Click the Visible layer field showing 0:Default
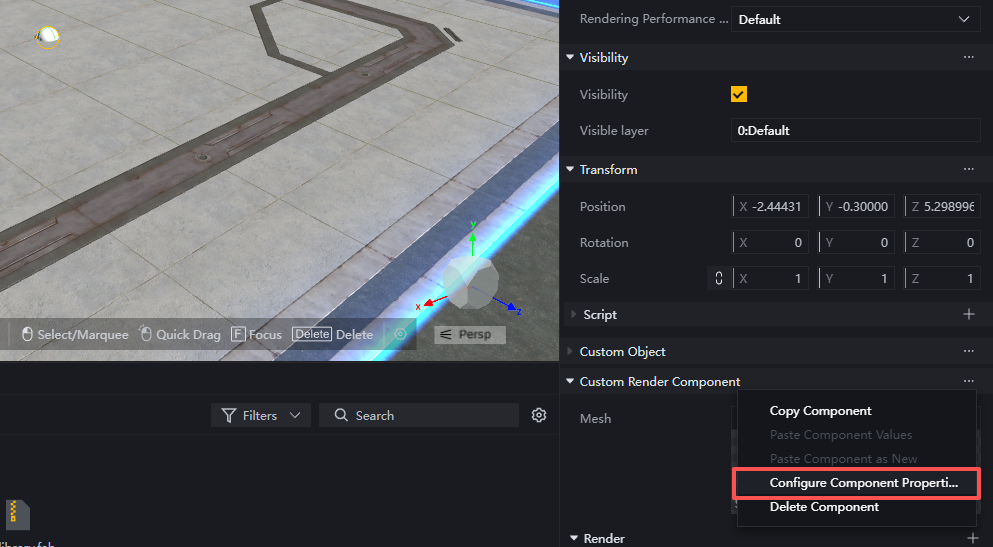Screen dimensions: 993x547 (x=855, y=130)
